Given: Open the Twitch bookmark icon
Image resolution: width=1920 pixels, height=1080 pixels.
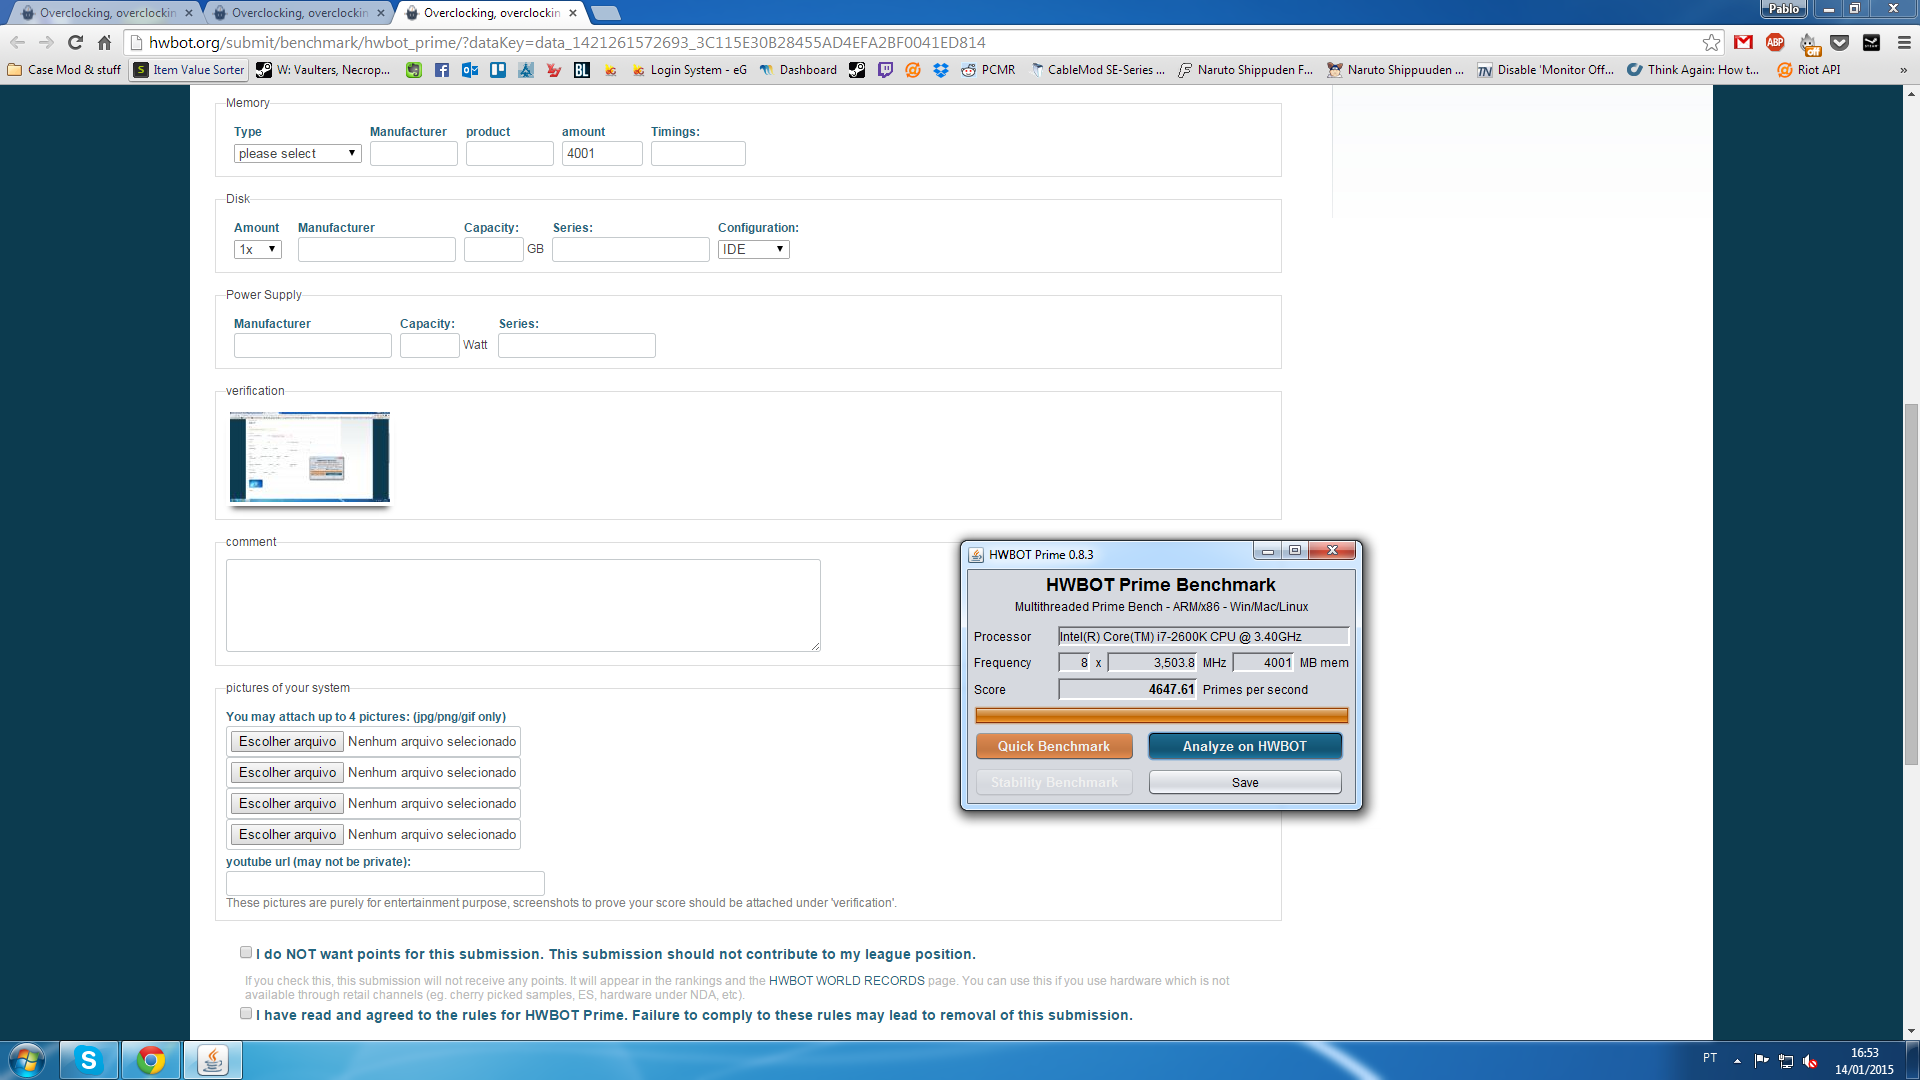Looking at the screenshot, I should coord(885,70).
